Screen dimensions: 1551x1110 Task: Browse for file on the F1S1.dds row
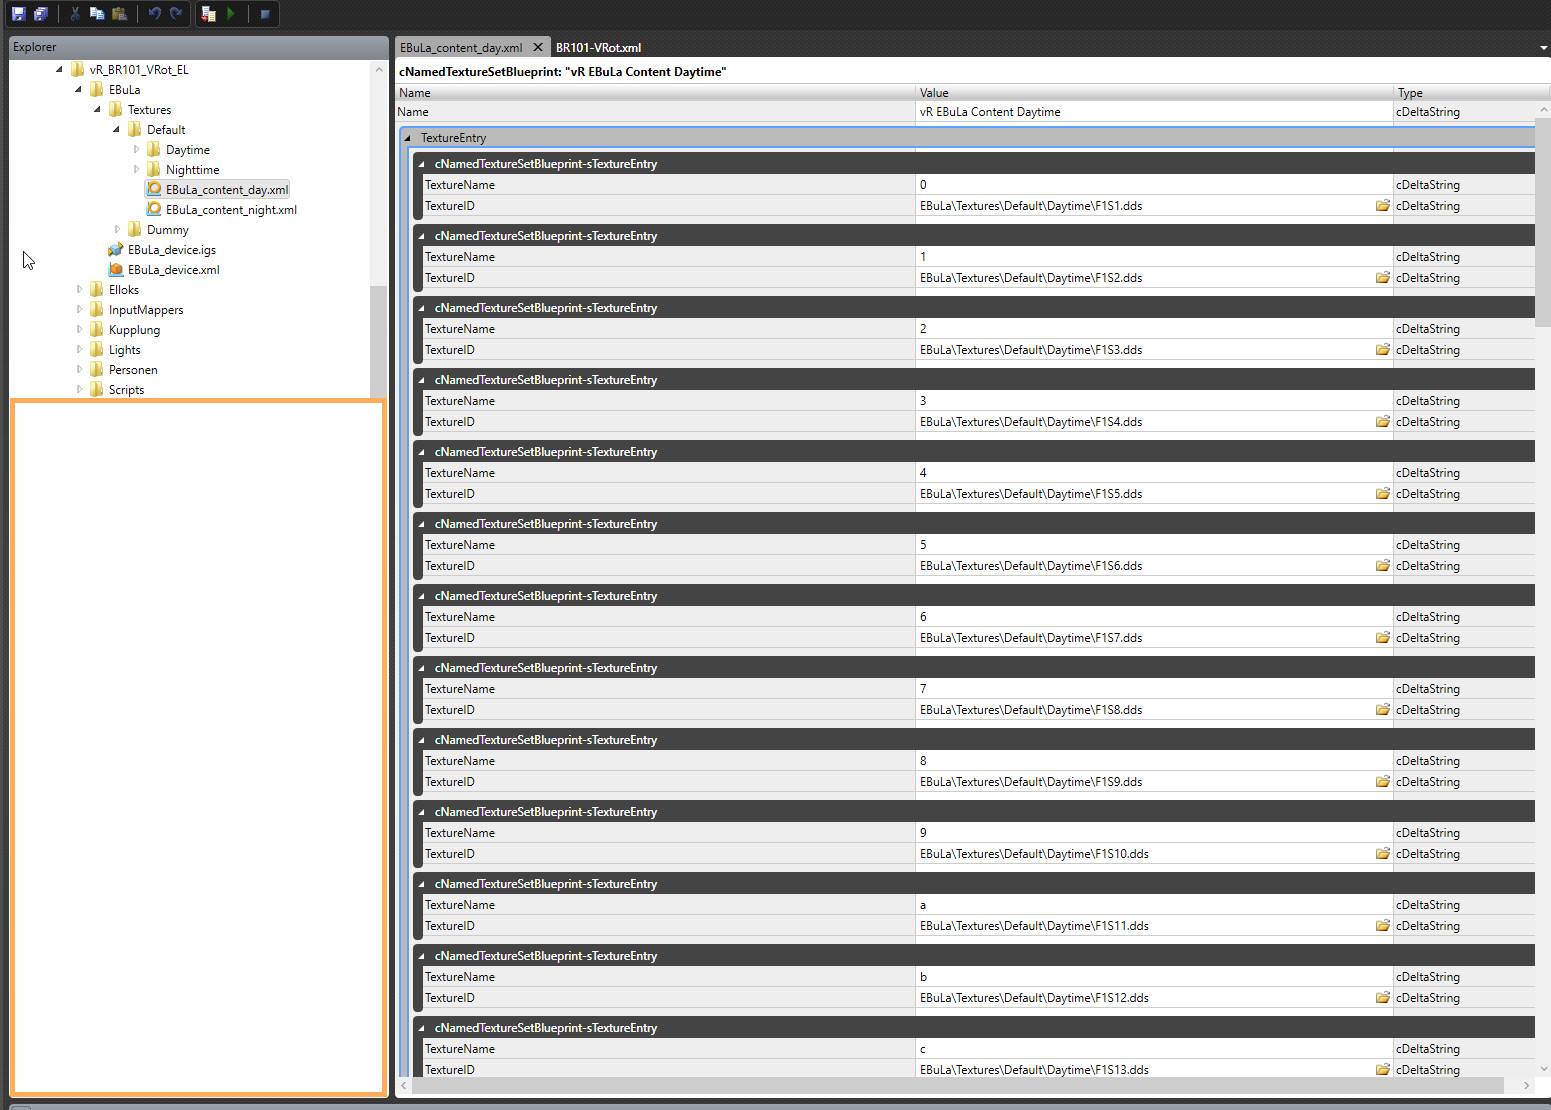1382,206
